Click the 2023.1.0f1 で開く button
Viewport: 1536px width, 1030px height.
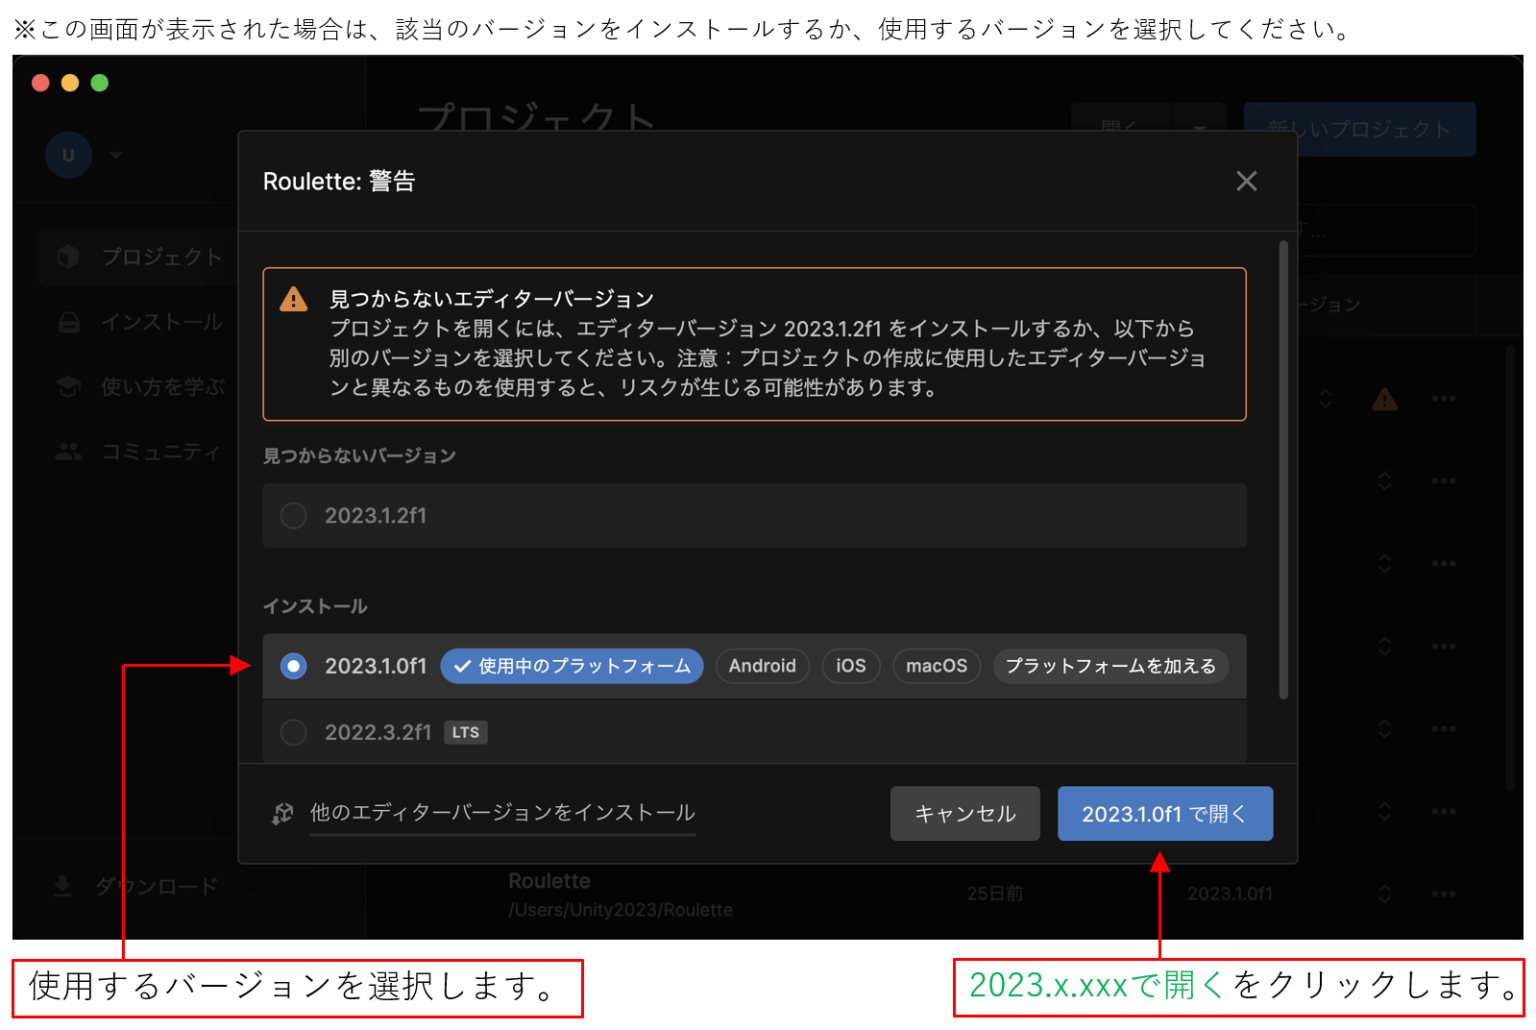point(1164,813)
